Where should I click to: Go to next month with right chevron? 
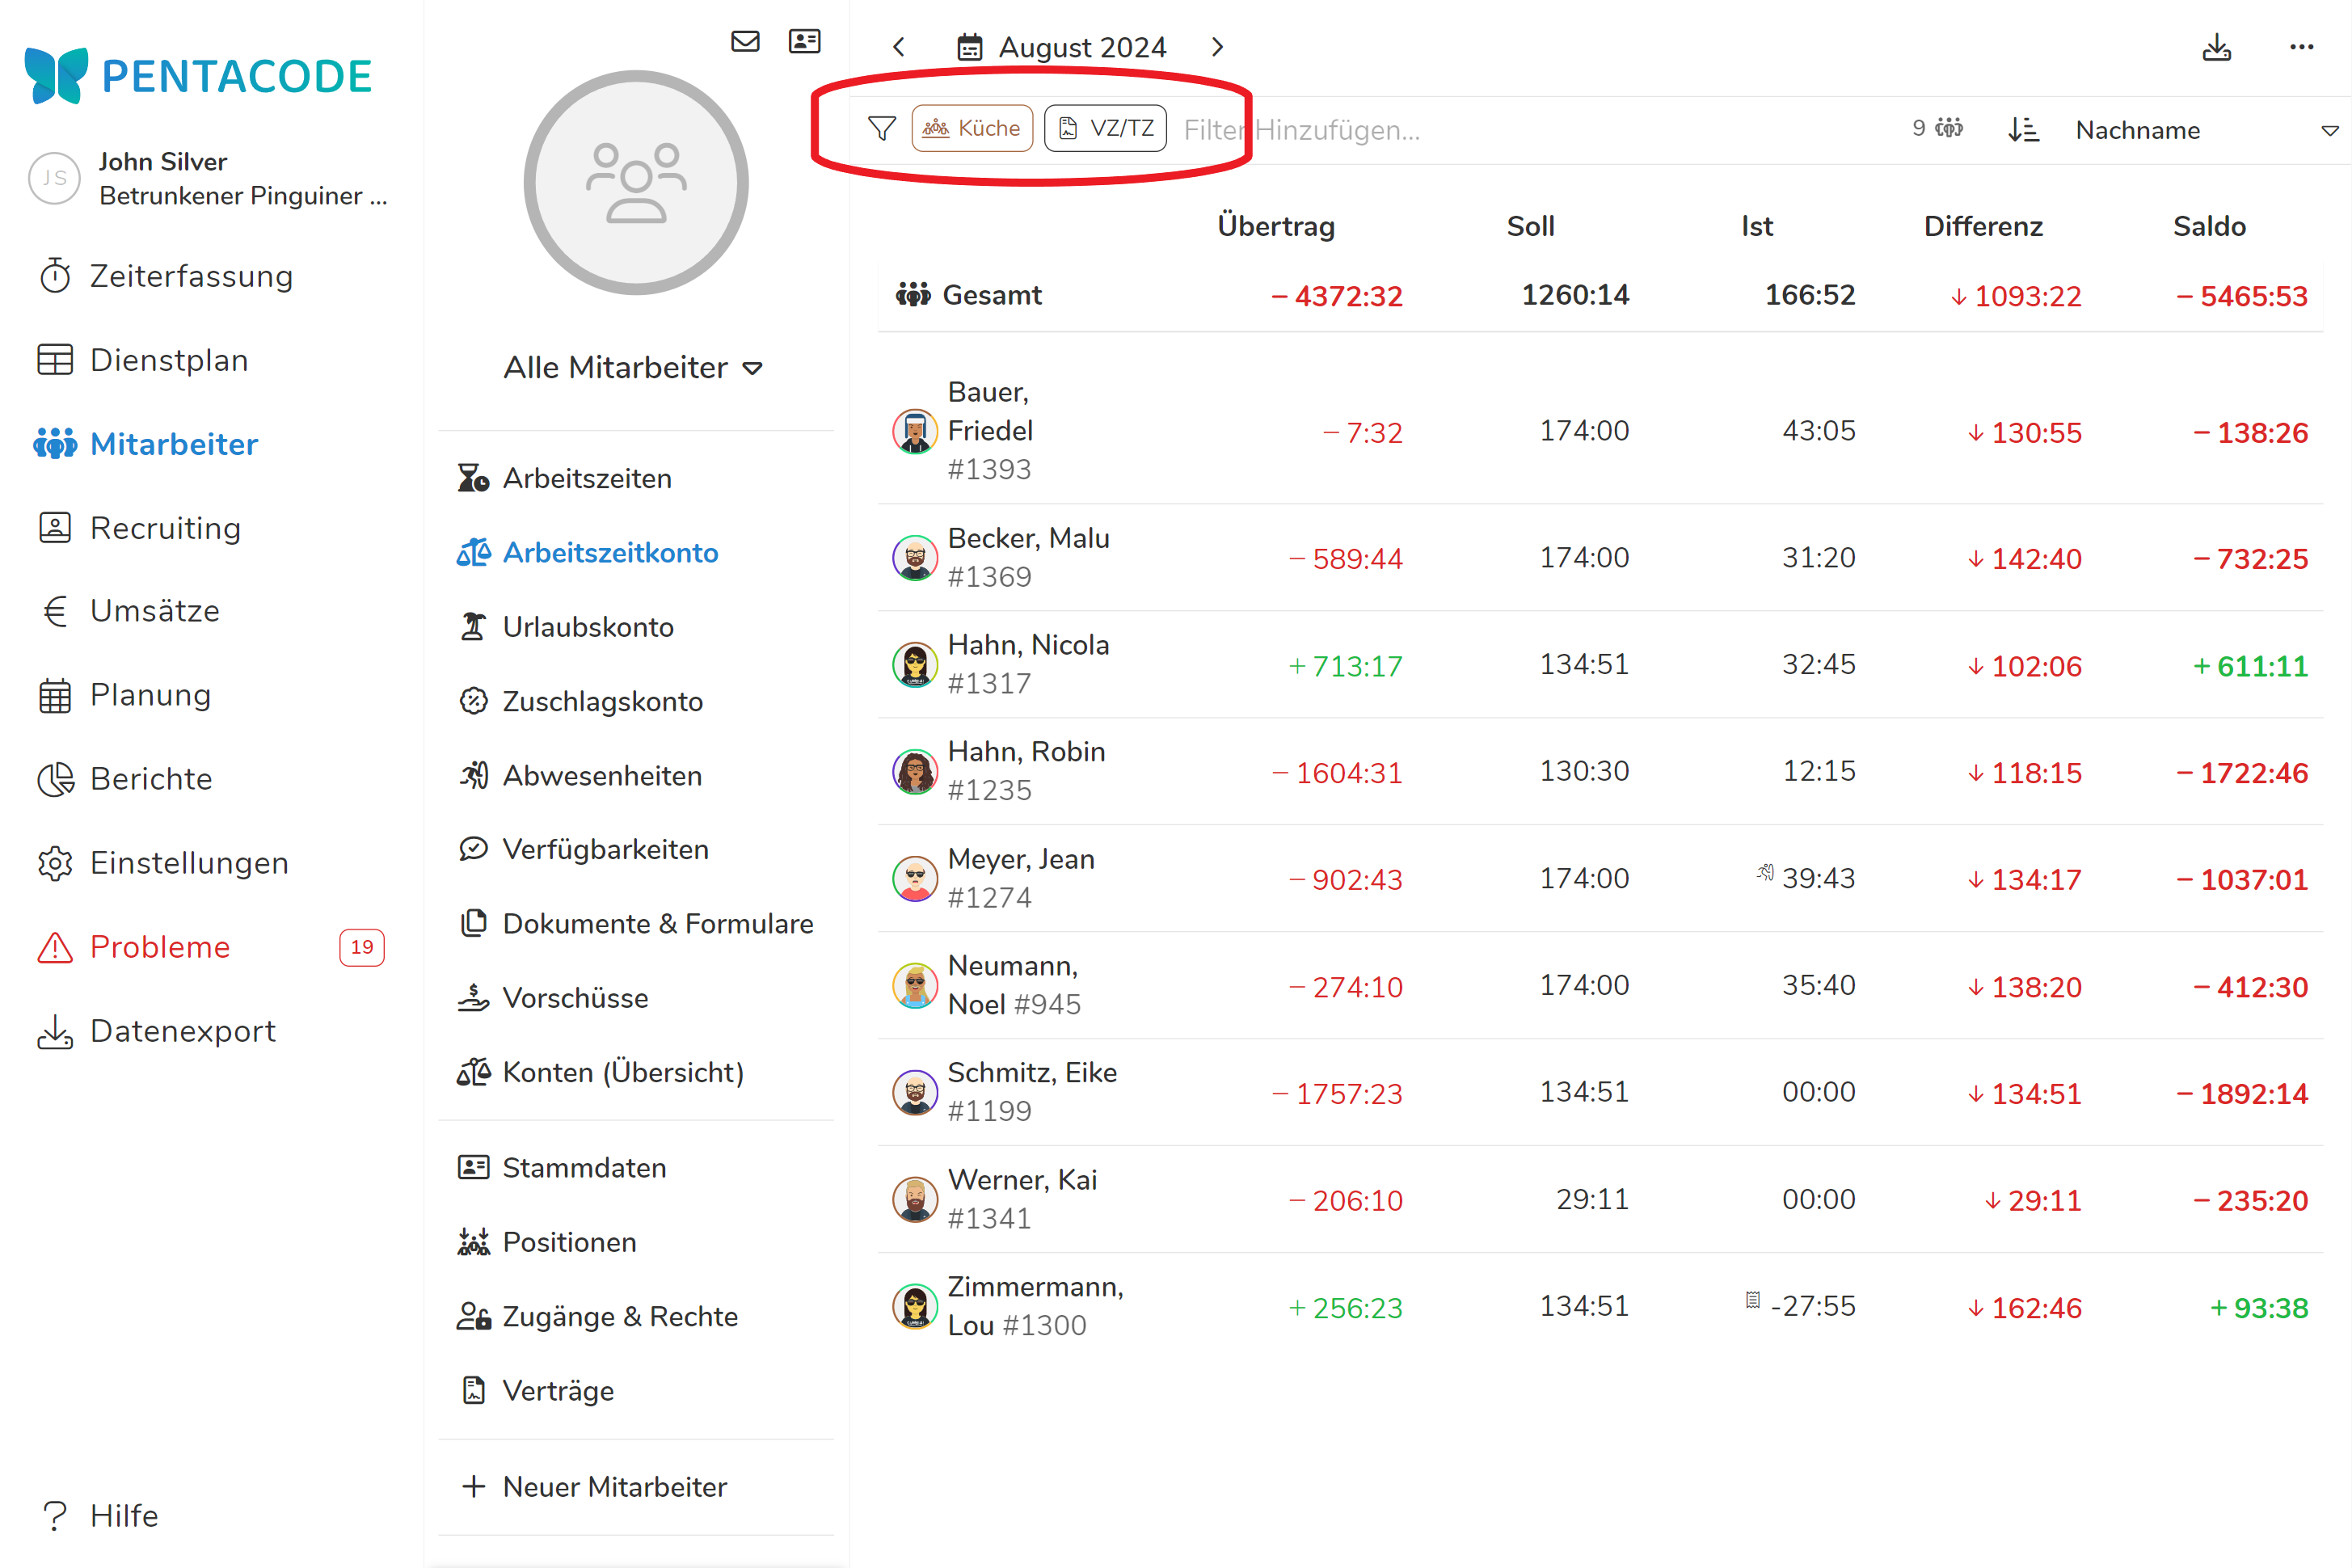click(1217, 47)
